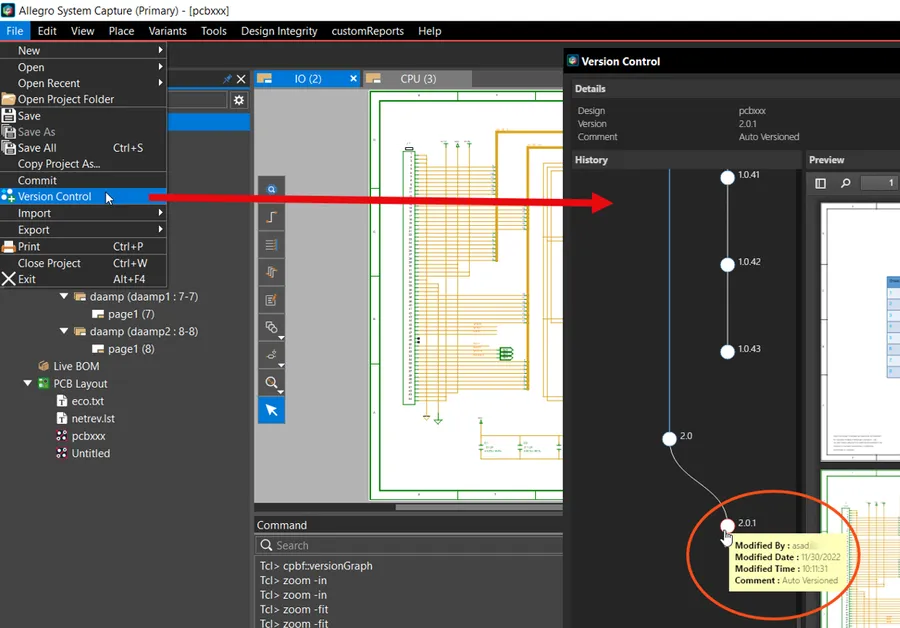
Task: Choose Copy Project As... menu entry
Action: click(x=84, y=164)
